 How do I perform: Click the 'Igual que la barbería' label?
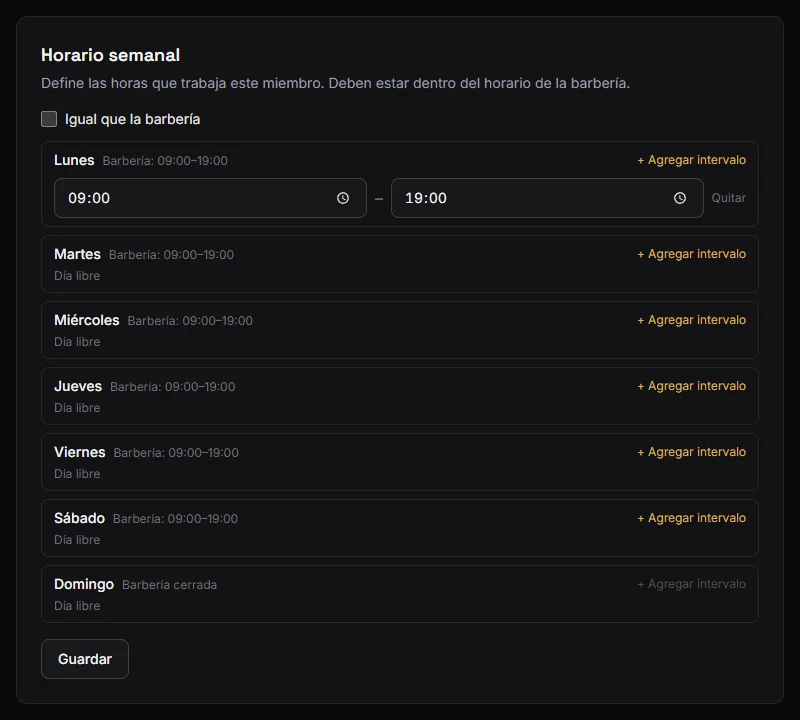pos(133,119)
